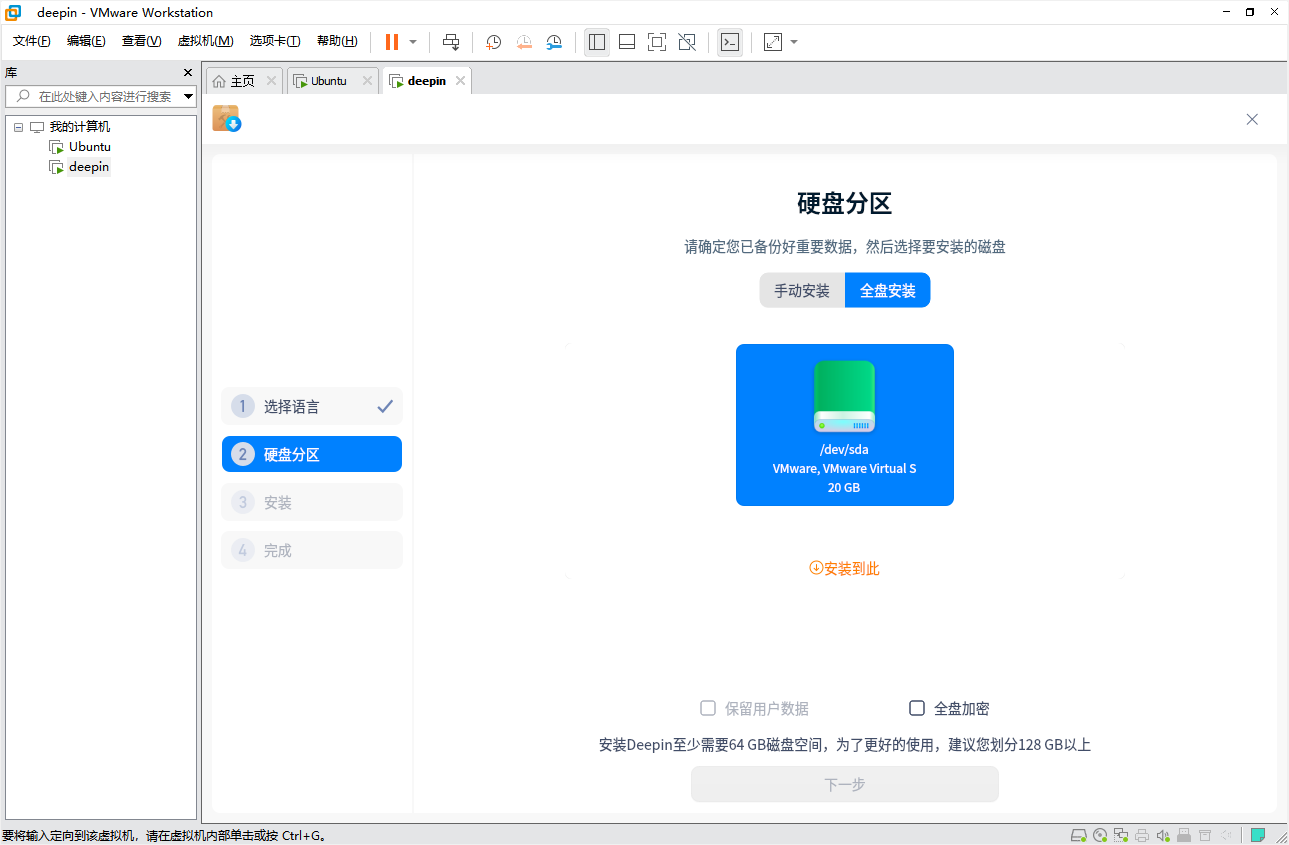Select 我的计算机 in the library tree
Screen dimensions: 1289x845
pos(79,127)
